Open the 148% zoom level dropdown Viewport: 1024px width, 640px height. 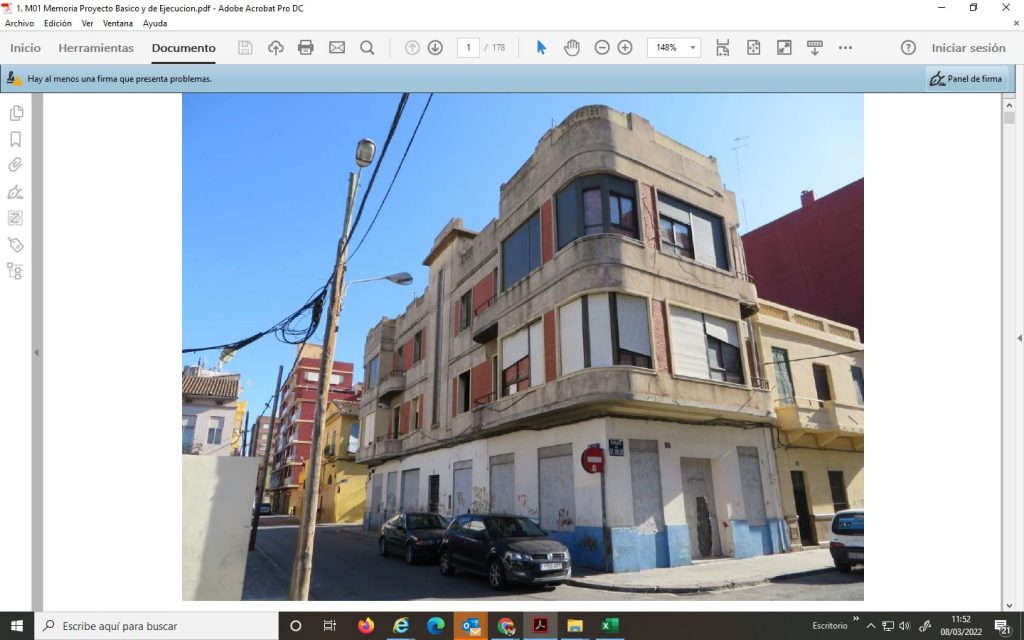pyautogui.click(x=692, y=48)
